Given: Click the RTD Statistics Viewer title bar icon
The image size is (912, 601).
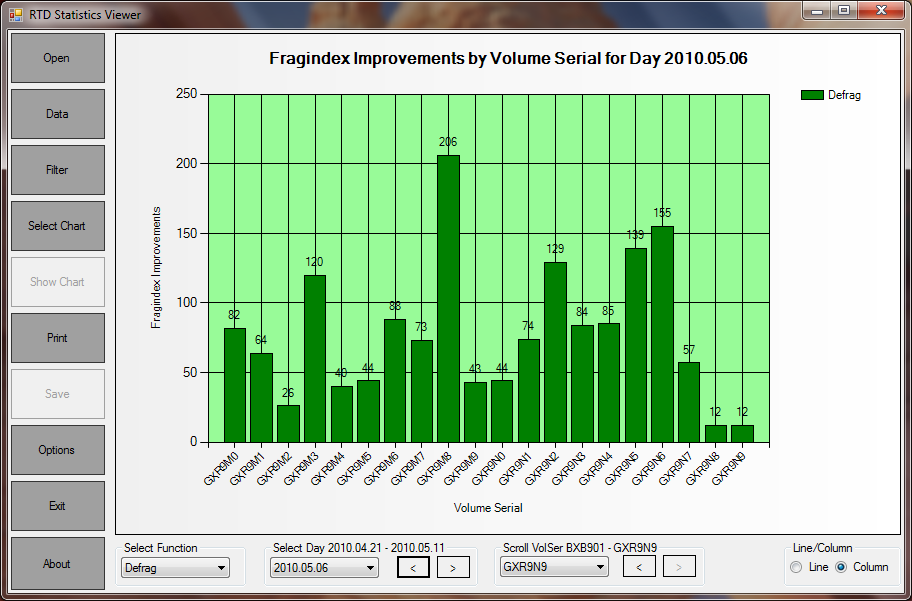Looking at the screenshot, I should [15, 15].
